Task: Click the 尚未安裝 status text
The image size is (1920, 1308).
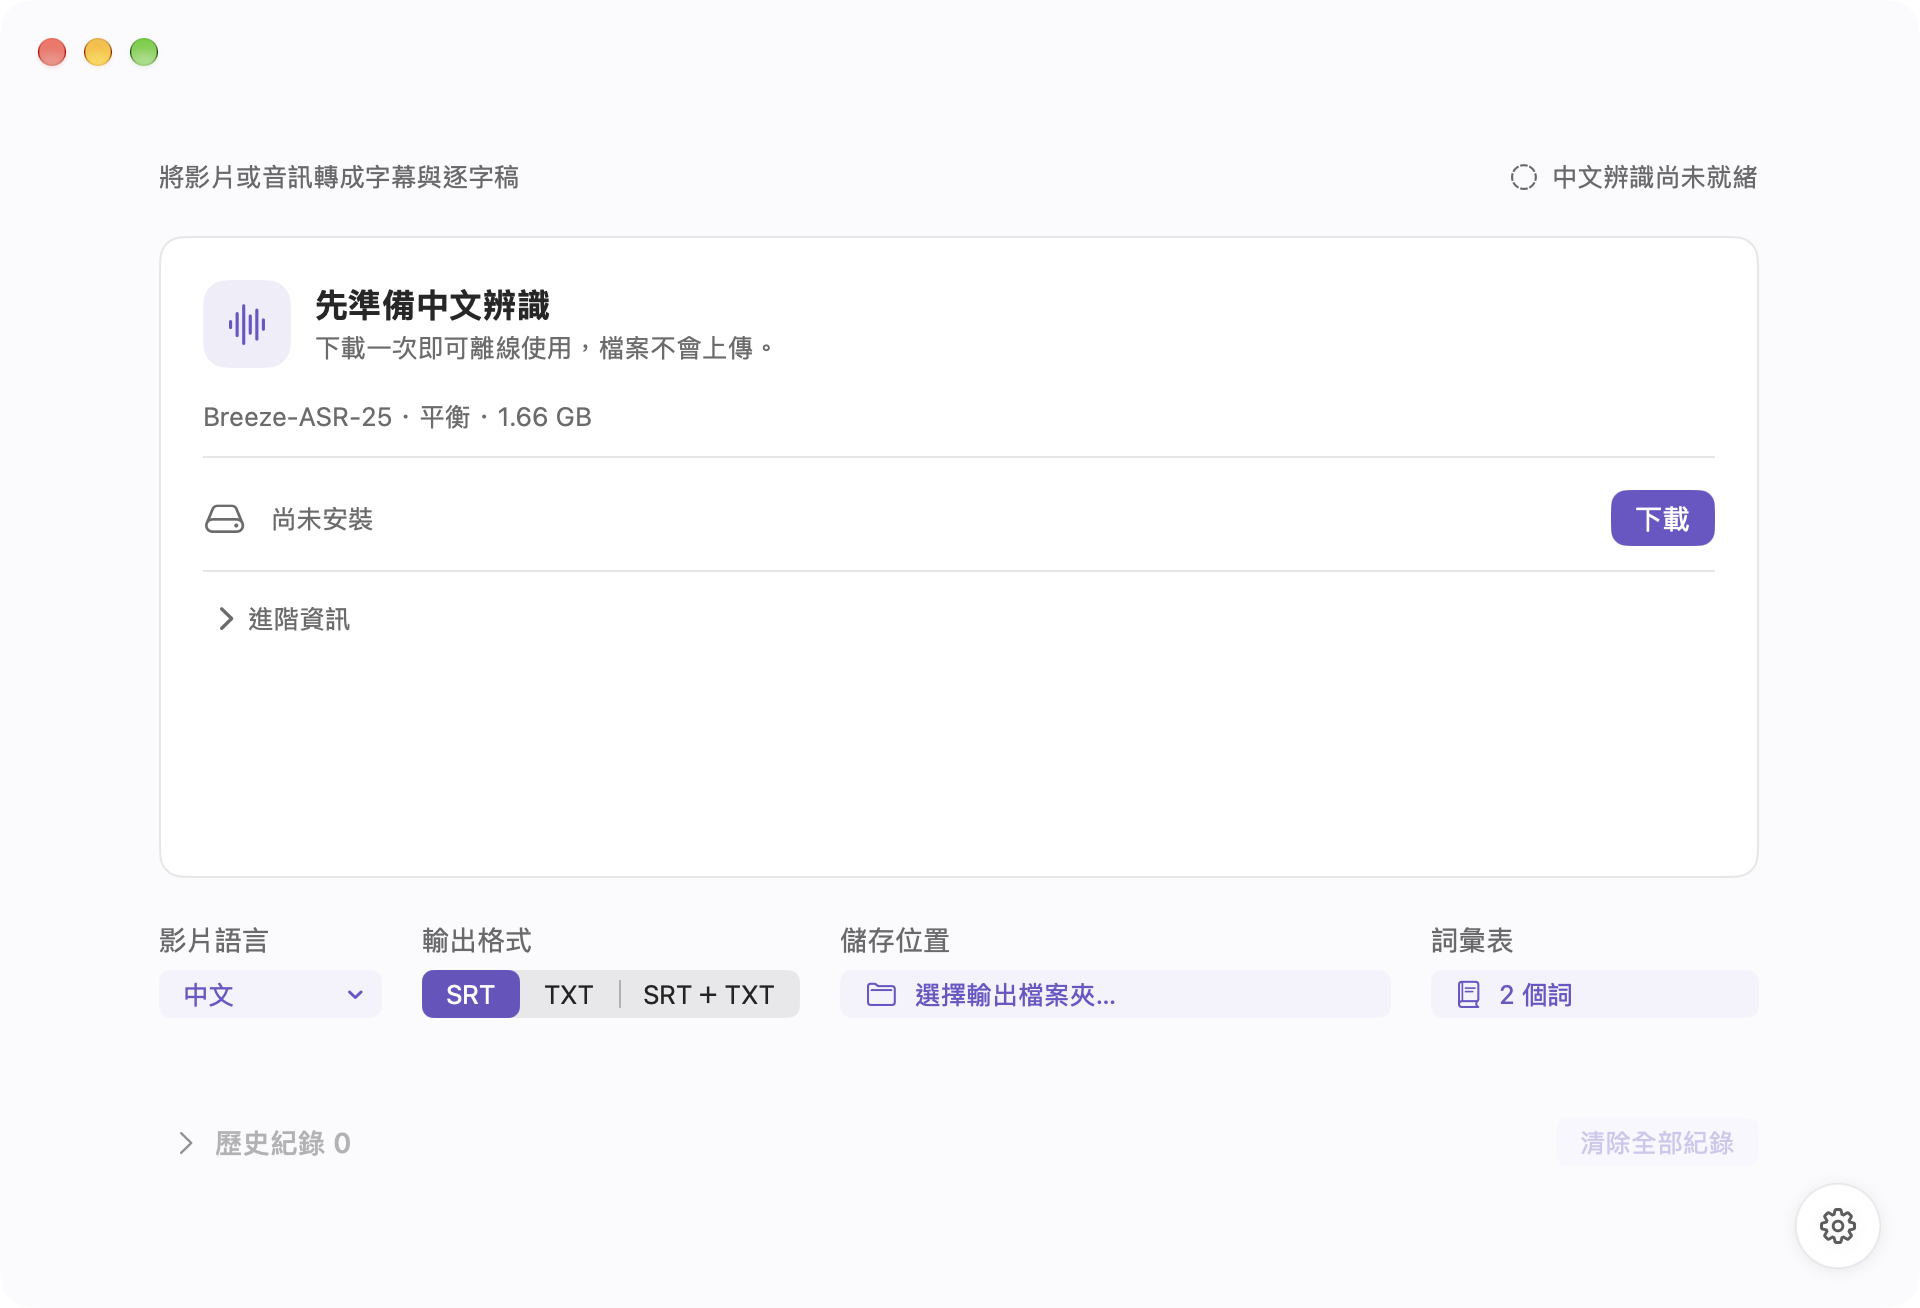Action: click(322, 519)
